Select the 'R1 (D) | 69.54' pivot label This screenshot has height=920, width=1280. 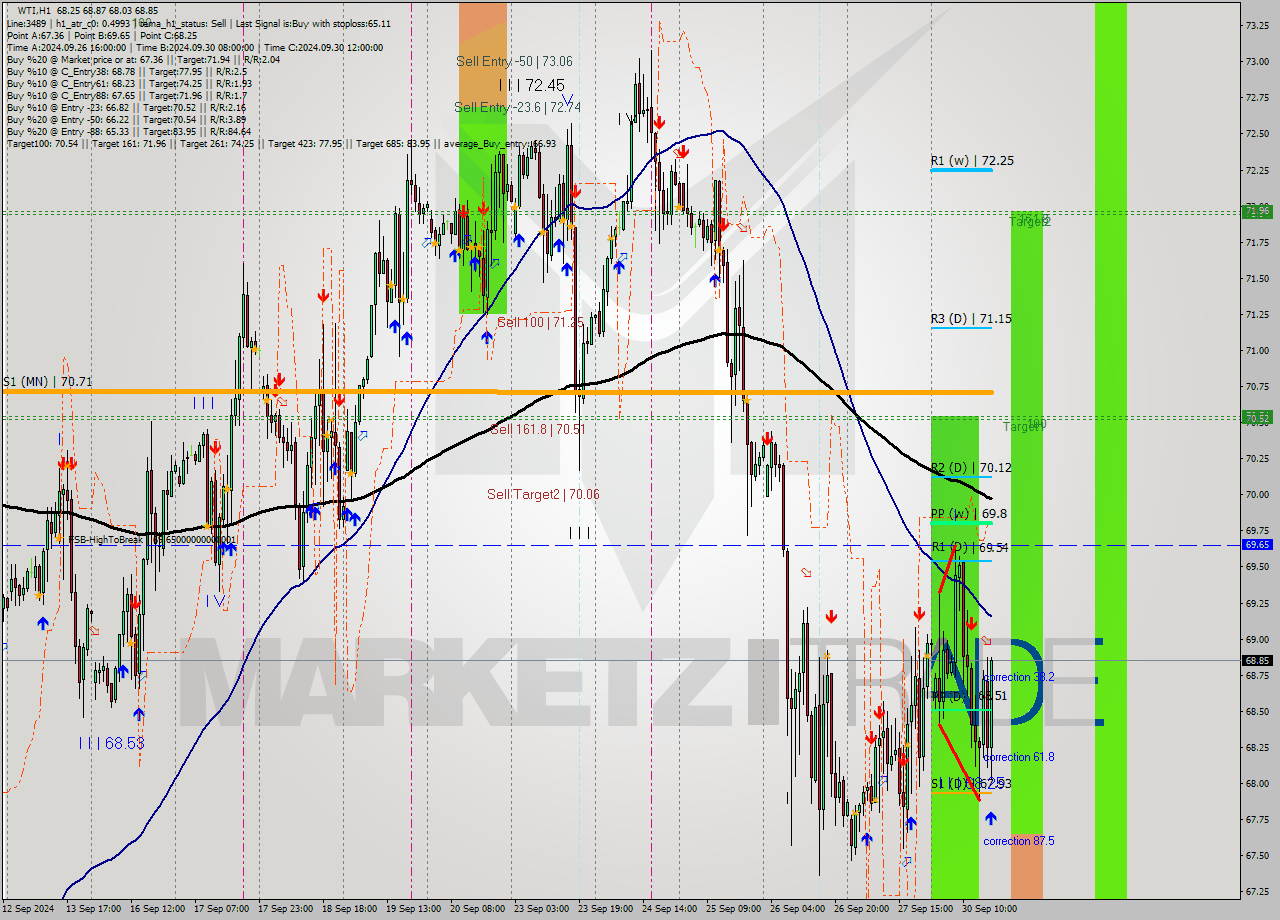(x=969, y=548)
